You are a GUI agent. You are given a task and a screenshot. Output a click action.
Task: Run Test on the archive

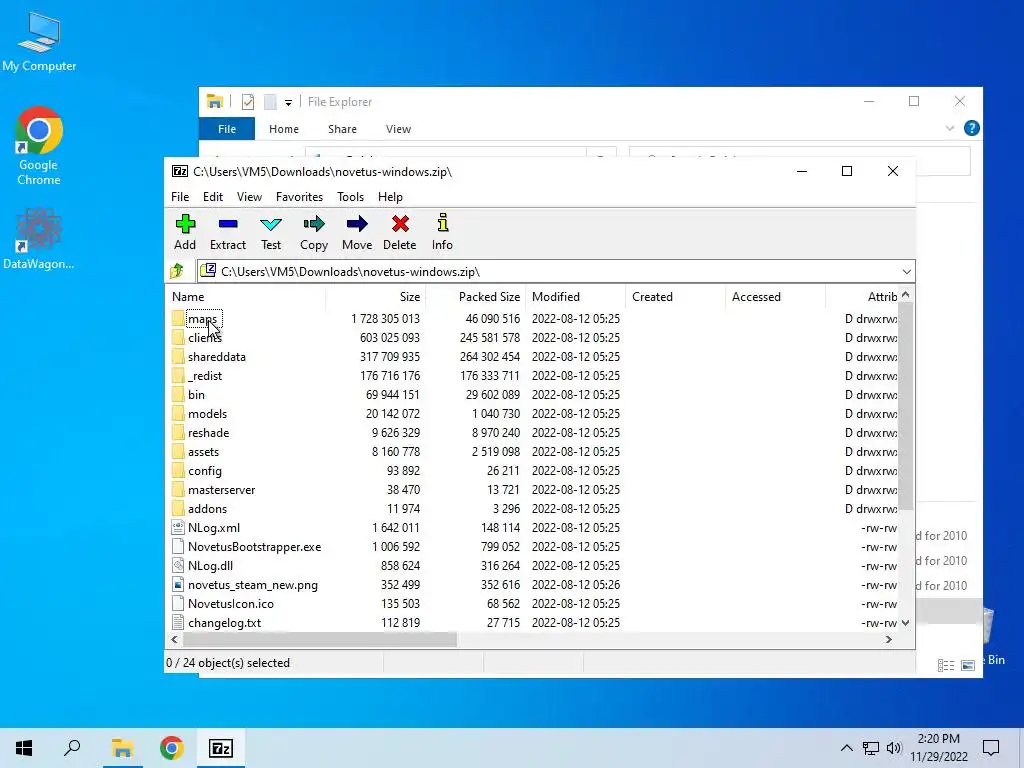270,224
